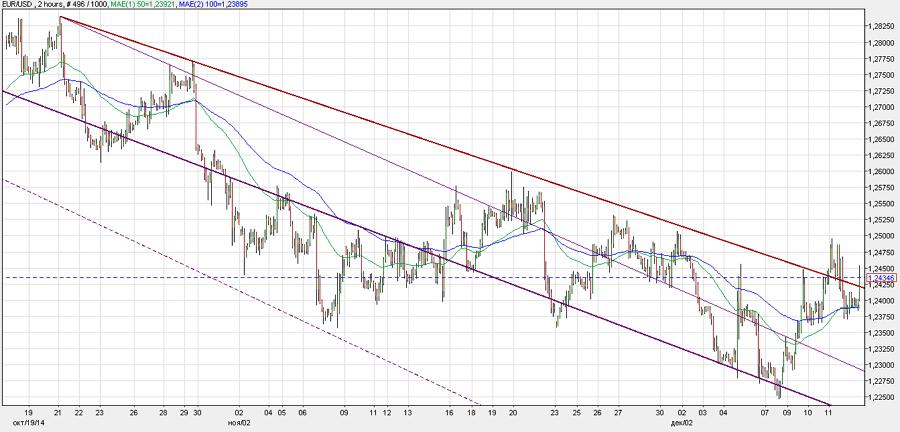Click the 1,26000 price axis label
This screenshot has height=432, width=900.
coord(882,172)
